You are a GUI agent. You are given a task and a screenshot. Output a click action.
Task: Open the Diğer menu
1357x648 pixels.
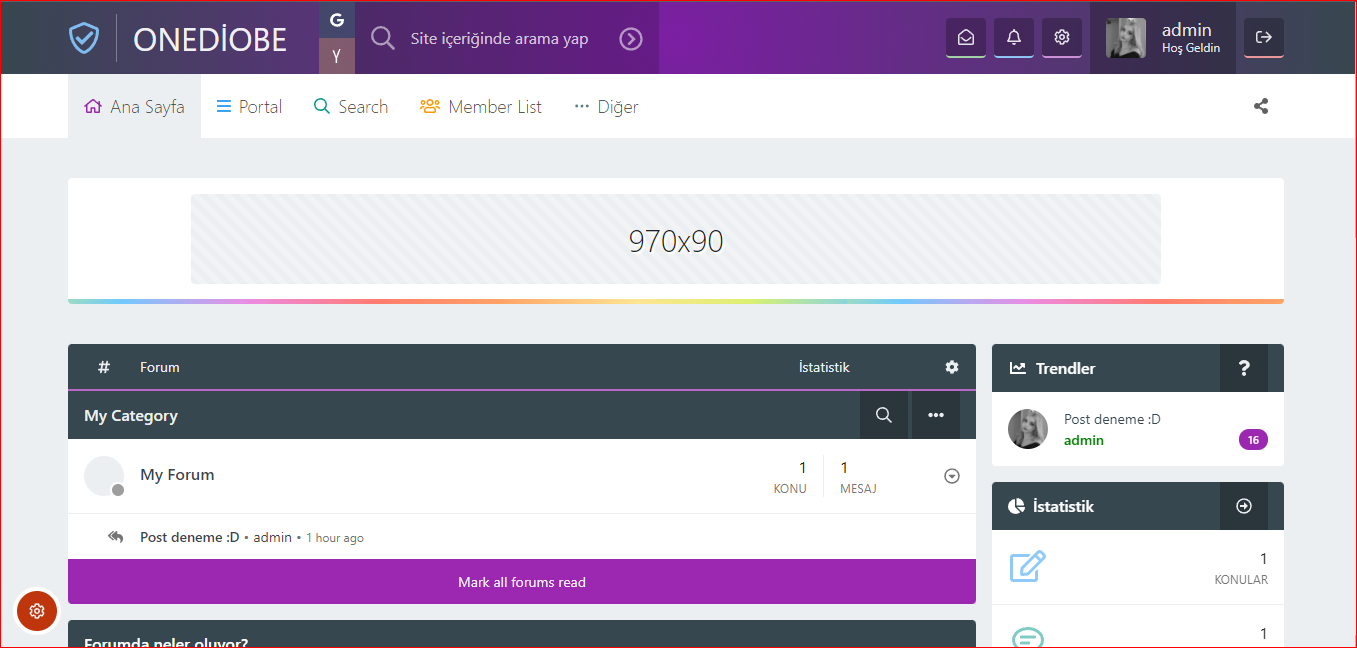pos(606,107)
